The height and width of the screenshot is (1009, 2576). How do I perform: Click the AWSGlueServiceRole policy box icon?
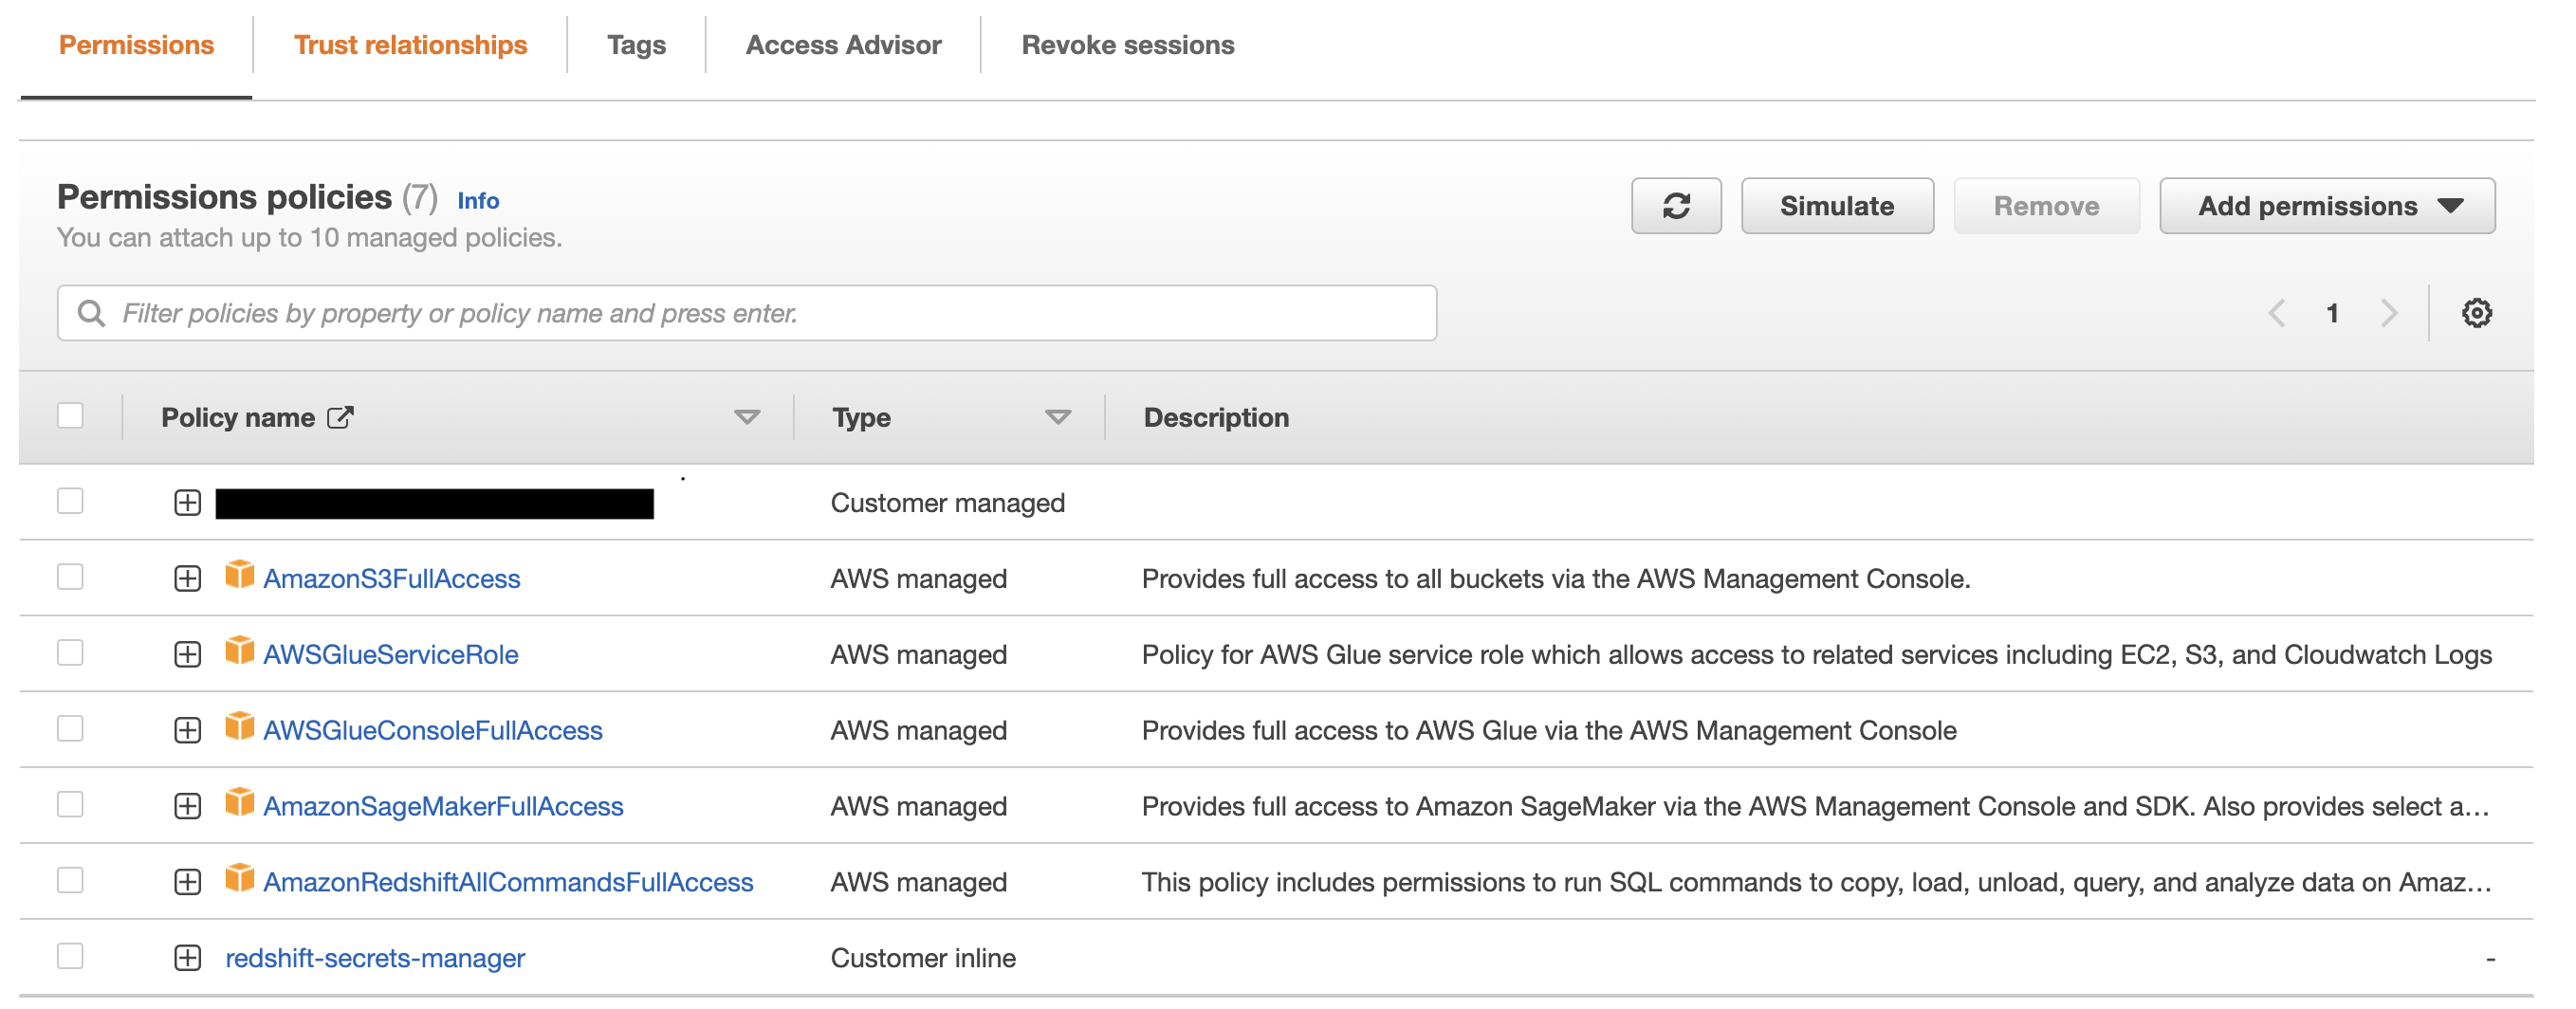[x=239, y=651]
